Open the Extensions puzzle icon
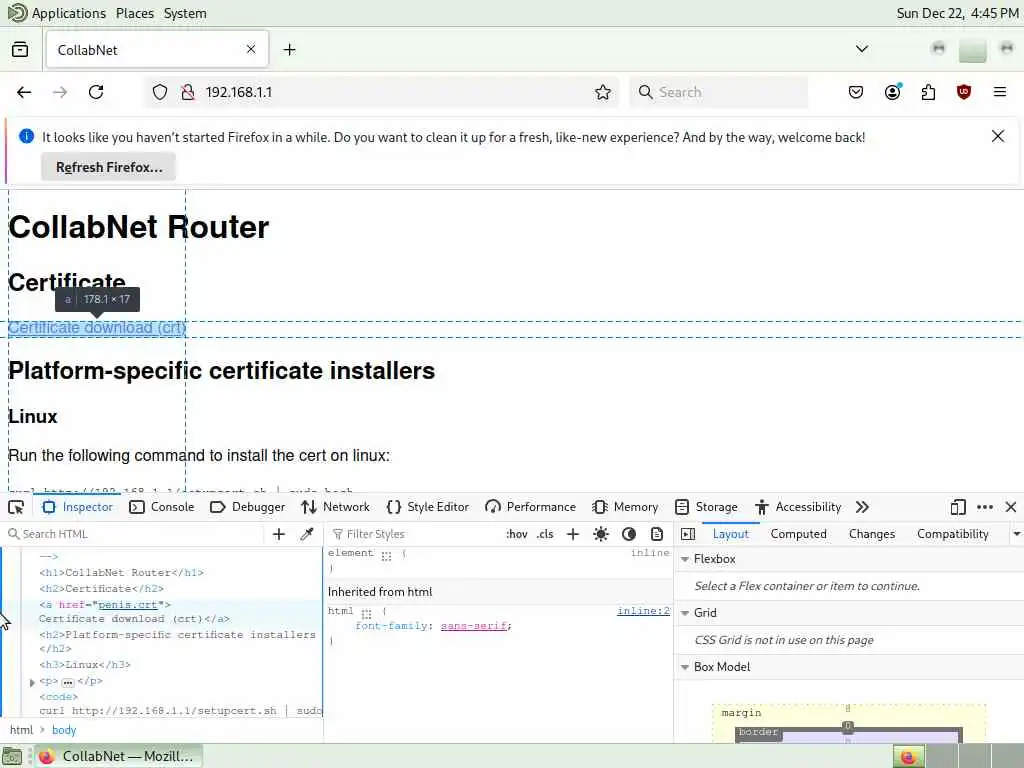This screenshot has height=768, width=1024. click(x=928, y=92)
